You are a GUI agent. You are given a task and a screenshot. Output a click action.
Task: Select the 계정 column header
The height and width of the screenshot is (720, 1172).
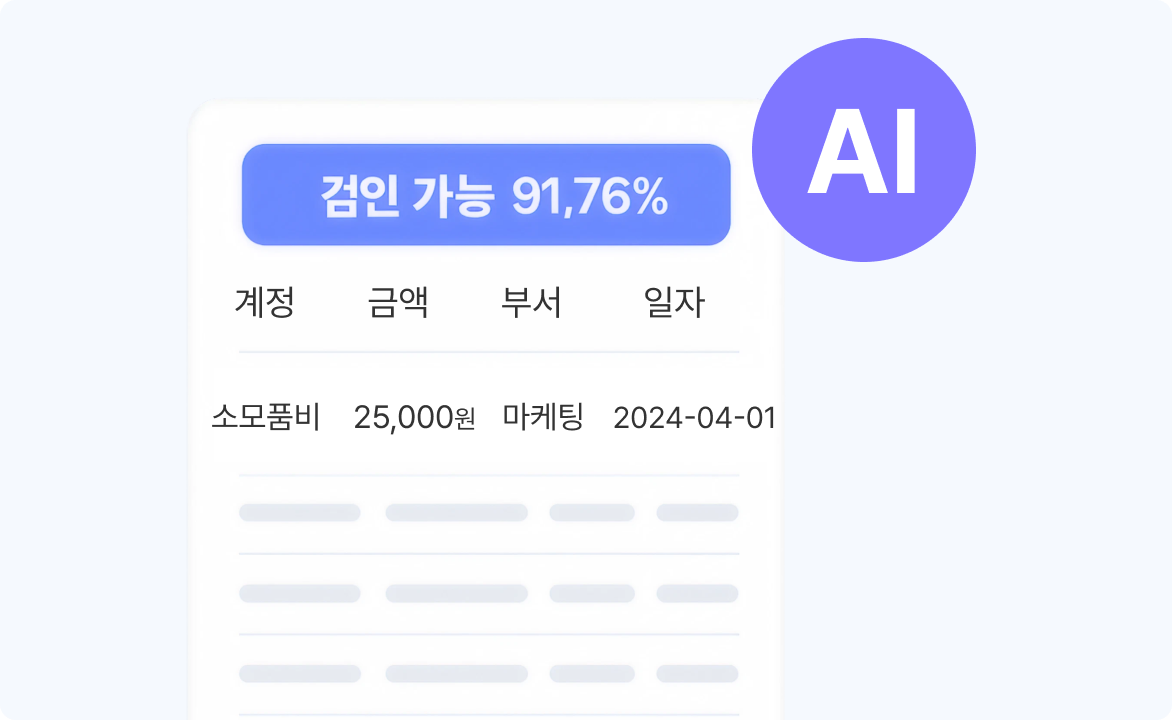coord(265,302)
